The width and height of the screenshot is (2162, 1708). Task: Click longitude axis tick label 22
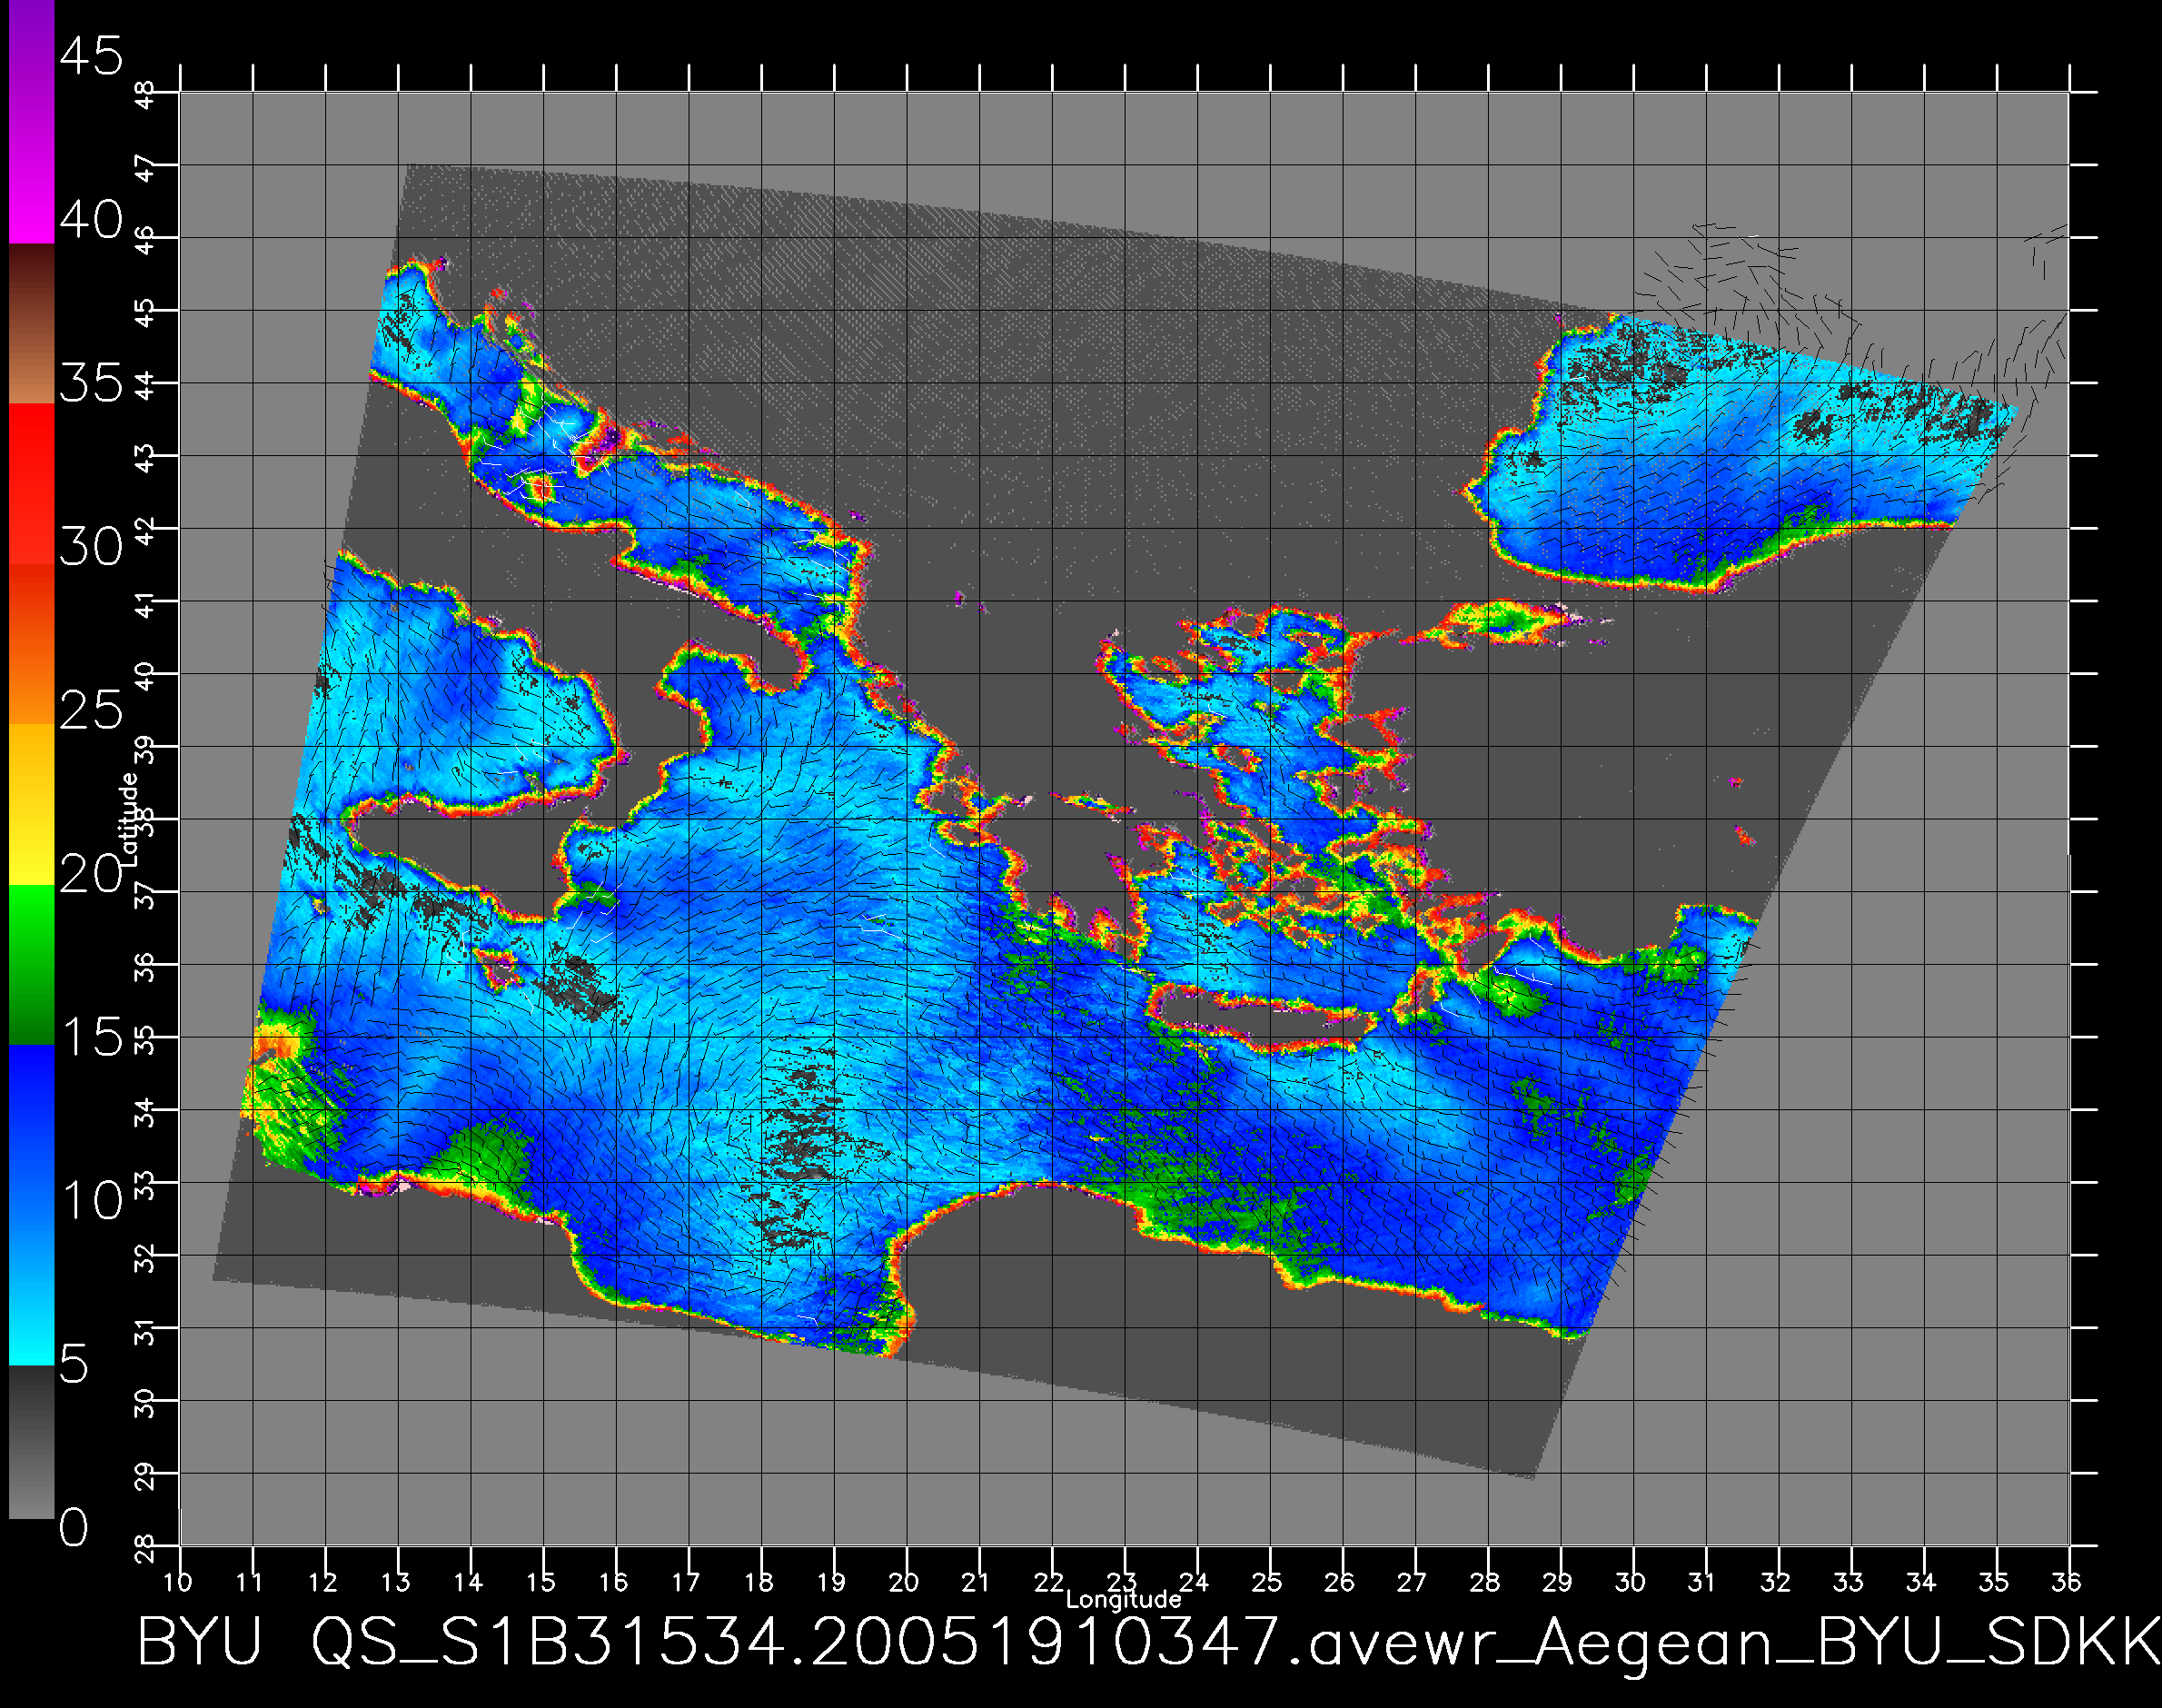point(1049,1581)
